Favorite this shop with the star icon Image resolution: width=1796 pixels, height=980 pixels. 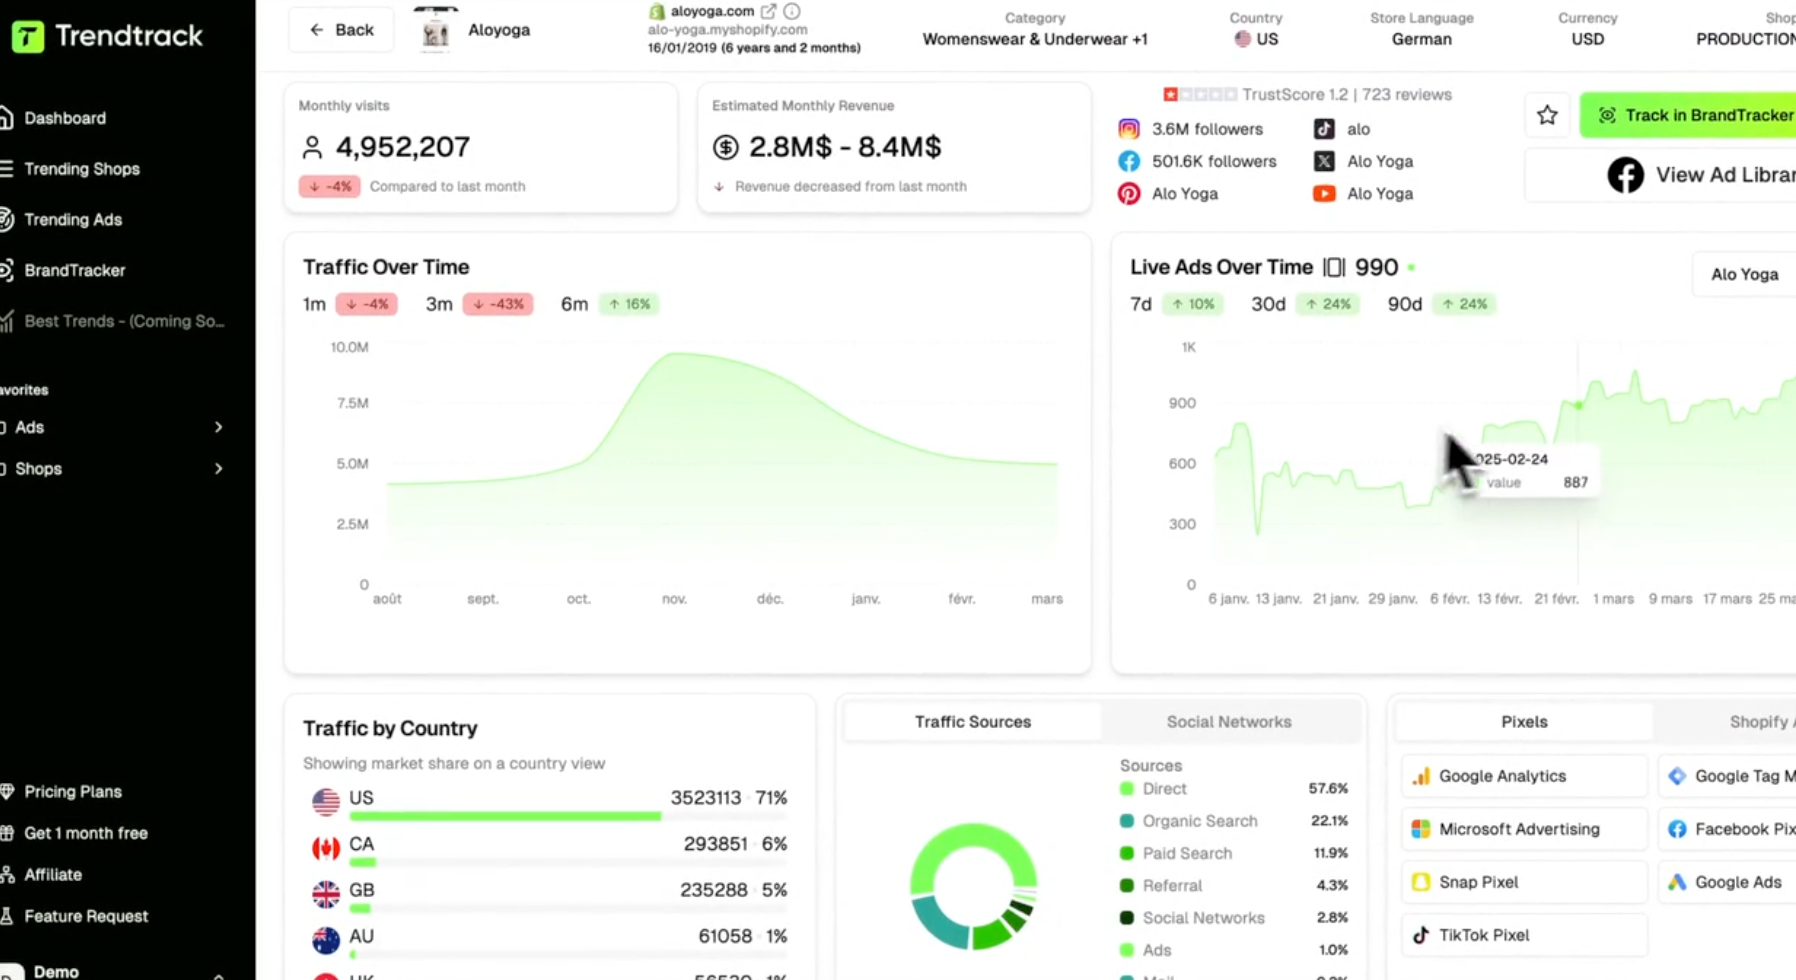pyautogui.click(x=1547, y=115)
